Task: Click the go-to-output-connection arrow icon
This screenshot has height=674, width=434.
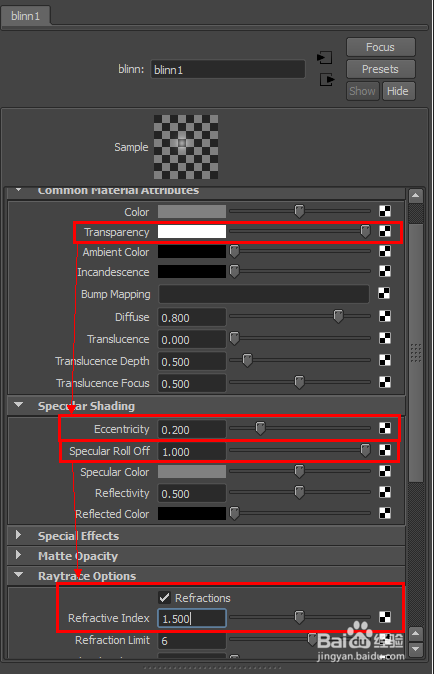Action: pos(327,80)
